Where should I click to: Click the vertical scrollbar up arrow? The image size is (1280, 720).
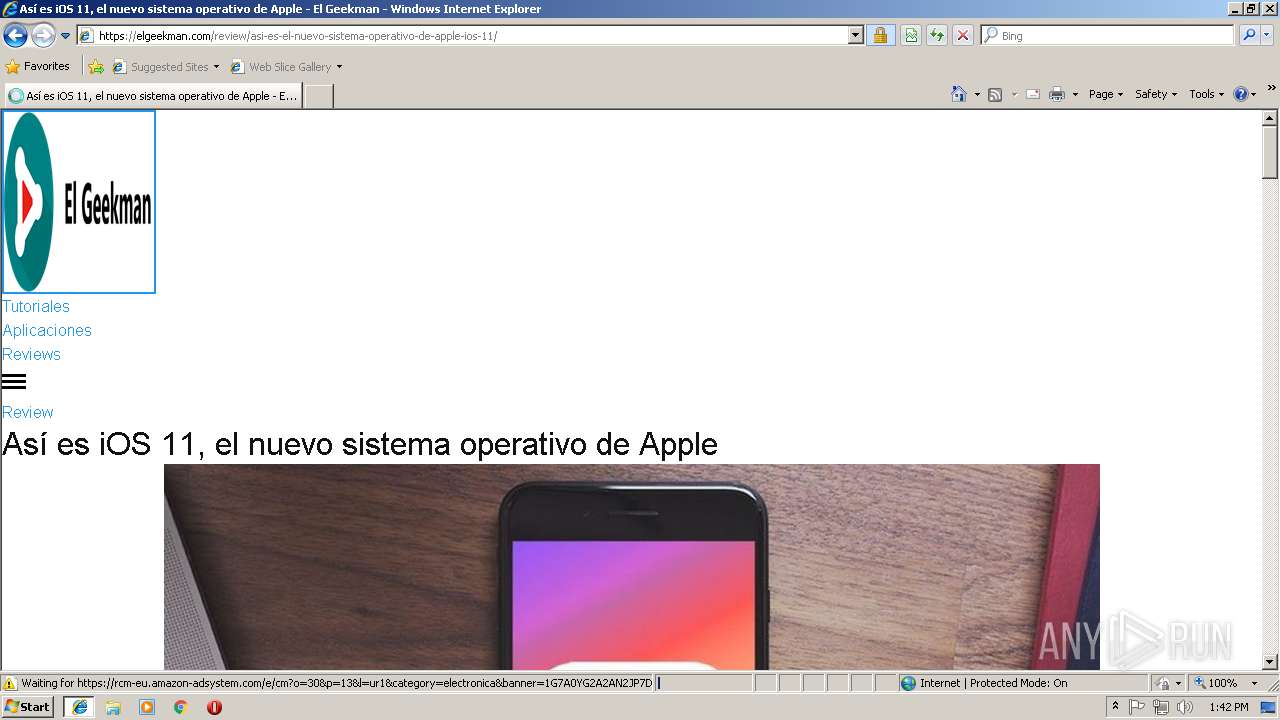(x=1270, y=118)
